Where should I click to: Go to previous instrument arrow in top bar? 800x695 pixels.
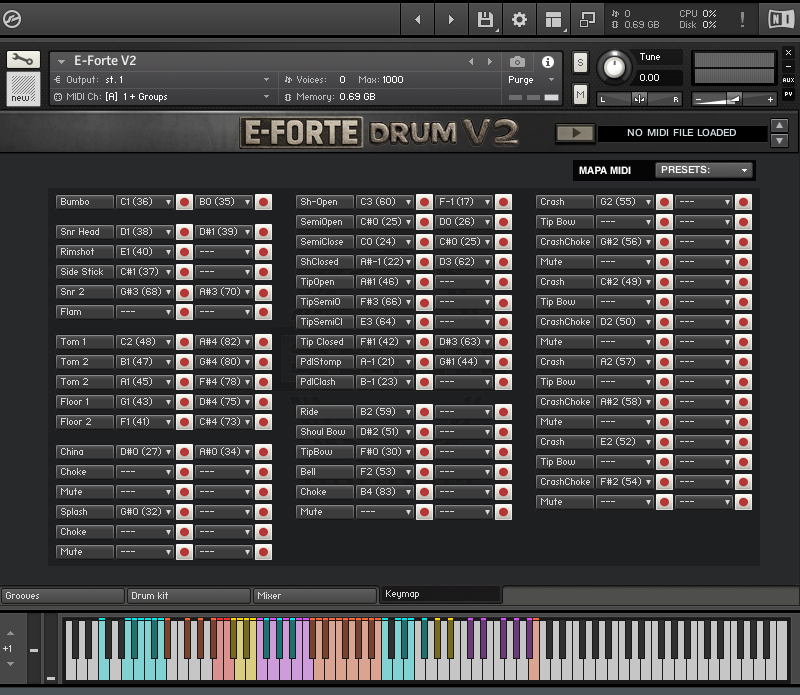(x=417, y=19)
